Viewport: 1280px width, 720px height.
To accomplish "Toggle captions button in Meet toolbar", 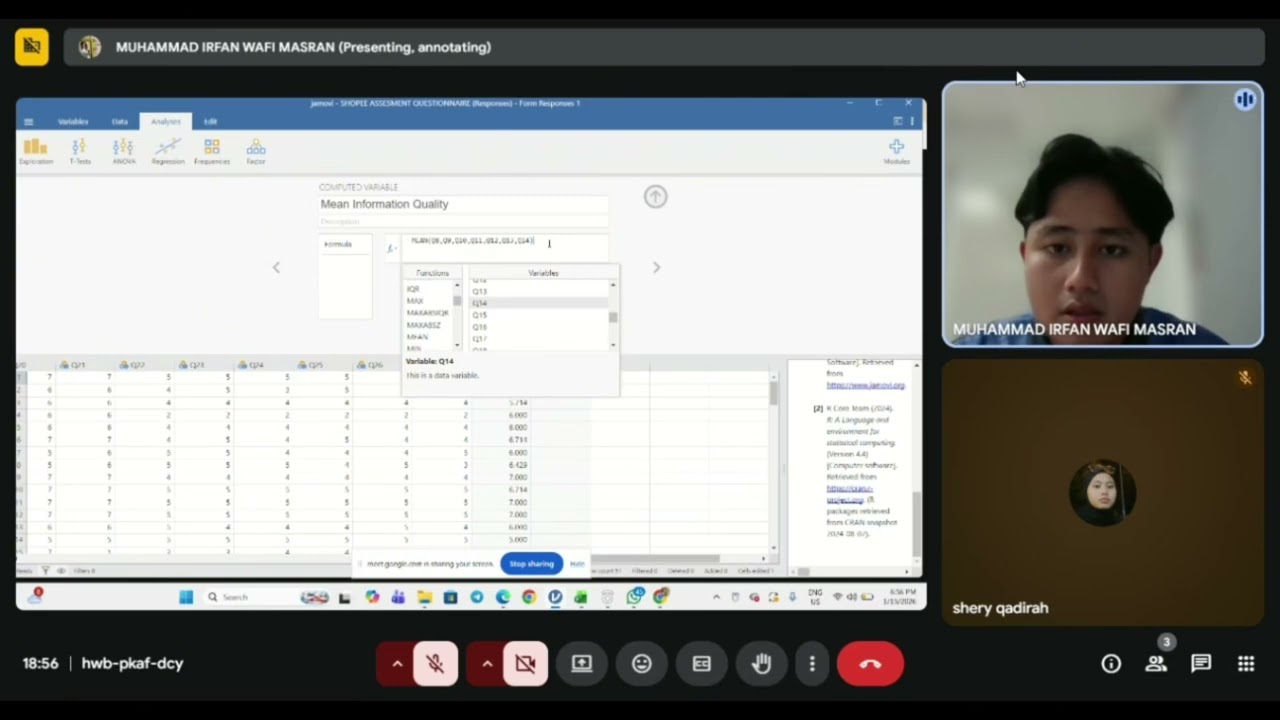I will 702,664.
